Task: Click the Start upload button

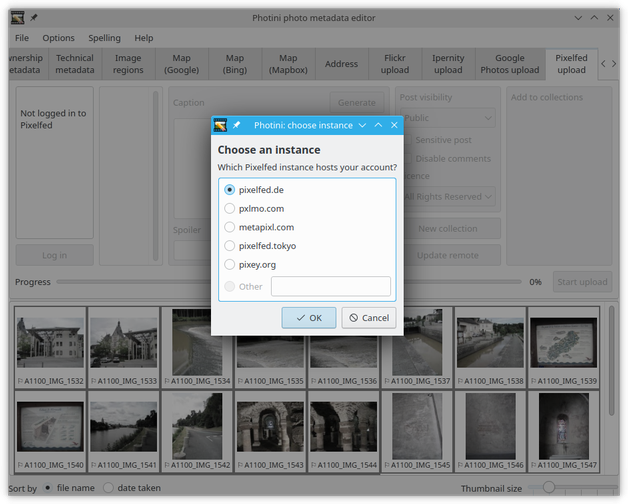Action: point(582,282)
